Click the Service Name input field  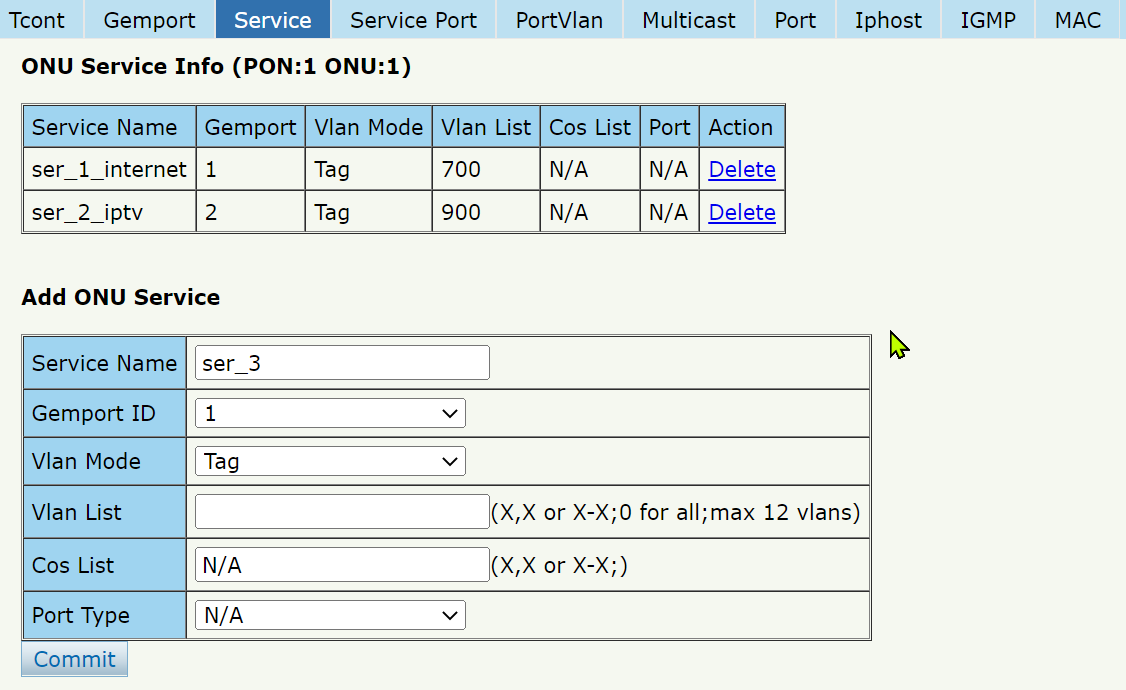[342, 363]
